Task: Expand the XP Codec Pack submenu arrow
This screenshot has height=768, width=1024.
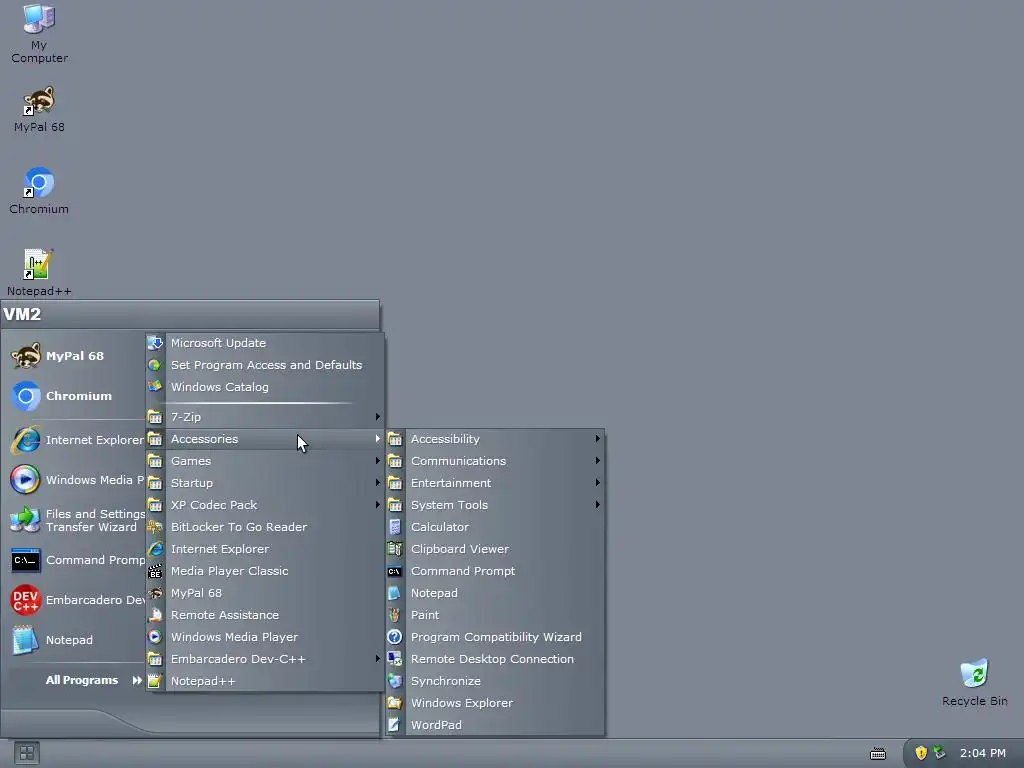Action: click(377, 505)
